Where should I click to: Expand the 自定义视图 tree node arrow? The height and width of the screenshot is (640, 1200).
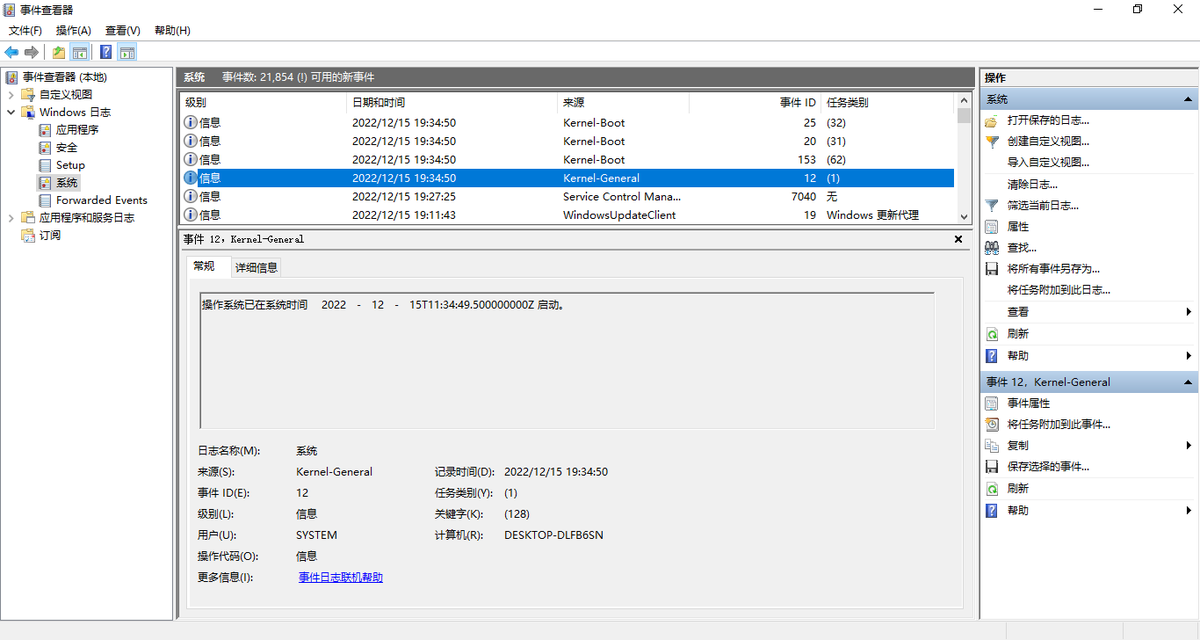click(11, 95)
